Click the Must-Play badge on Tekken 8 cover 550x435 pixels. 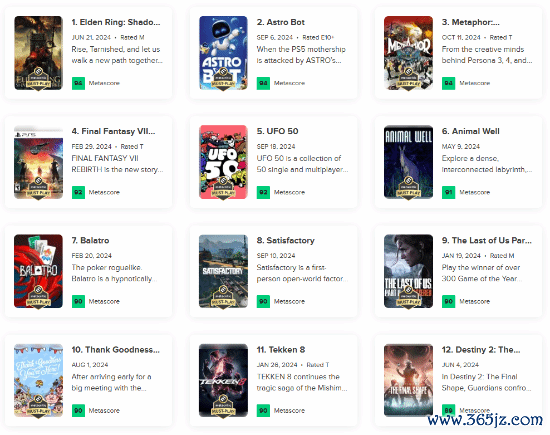[x=223, y=407]
